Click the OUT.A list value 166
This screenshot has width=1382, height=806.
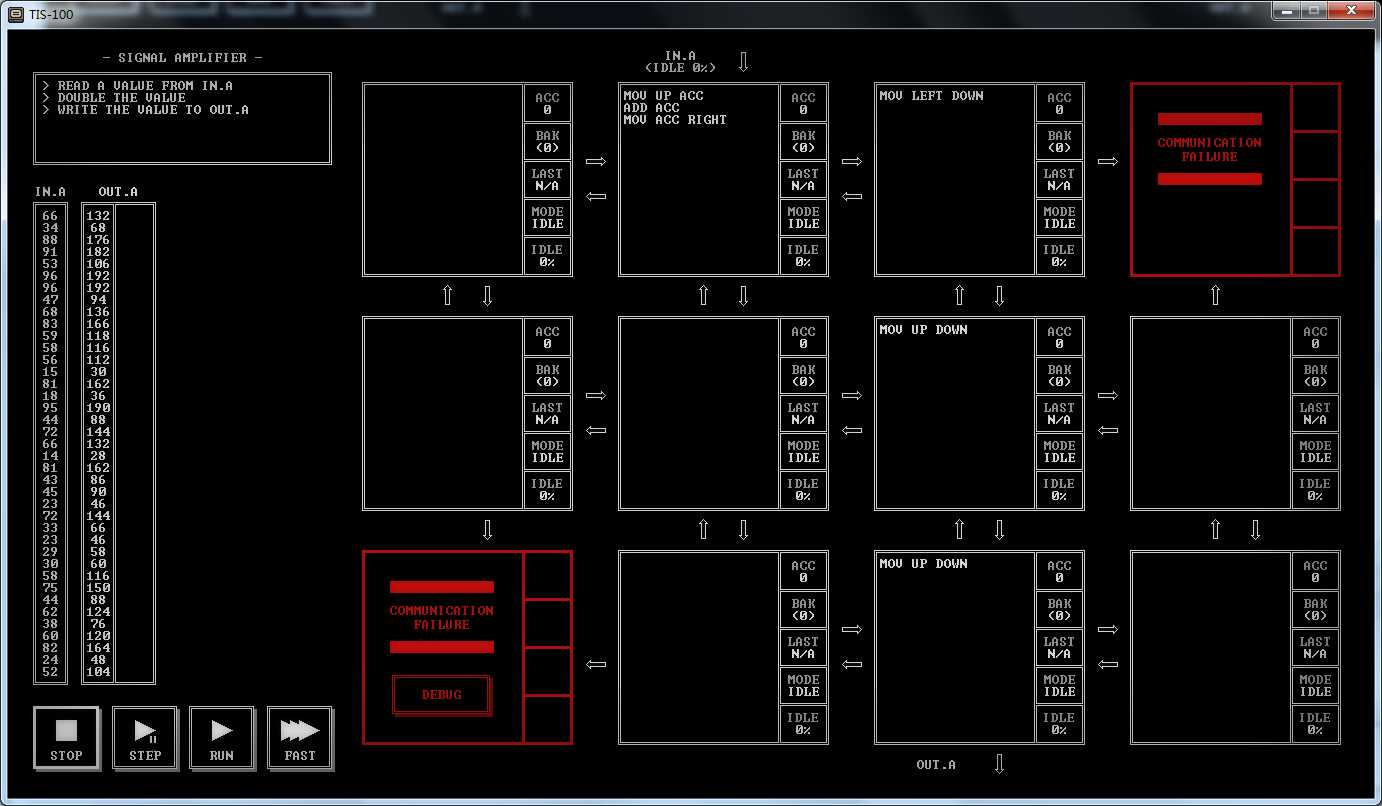(98, 324)
